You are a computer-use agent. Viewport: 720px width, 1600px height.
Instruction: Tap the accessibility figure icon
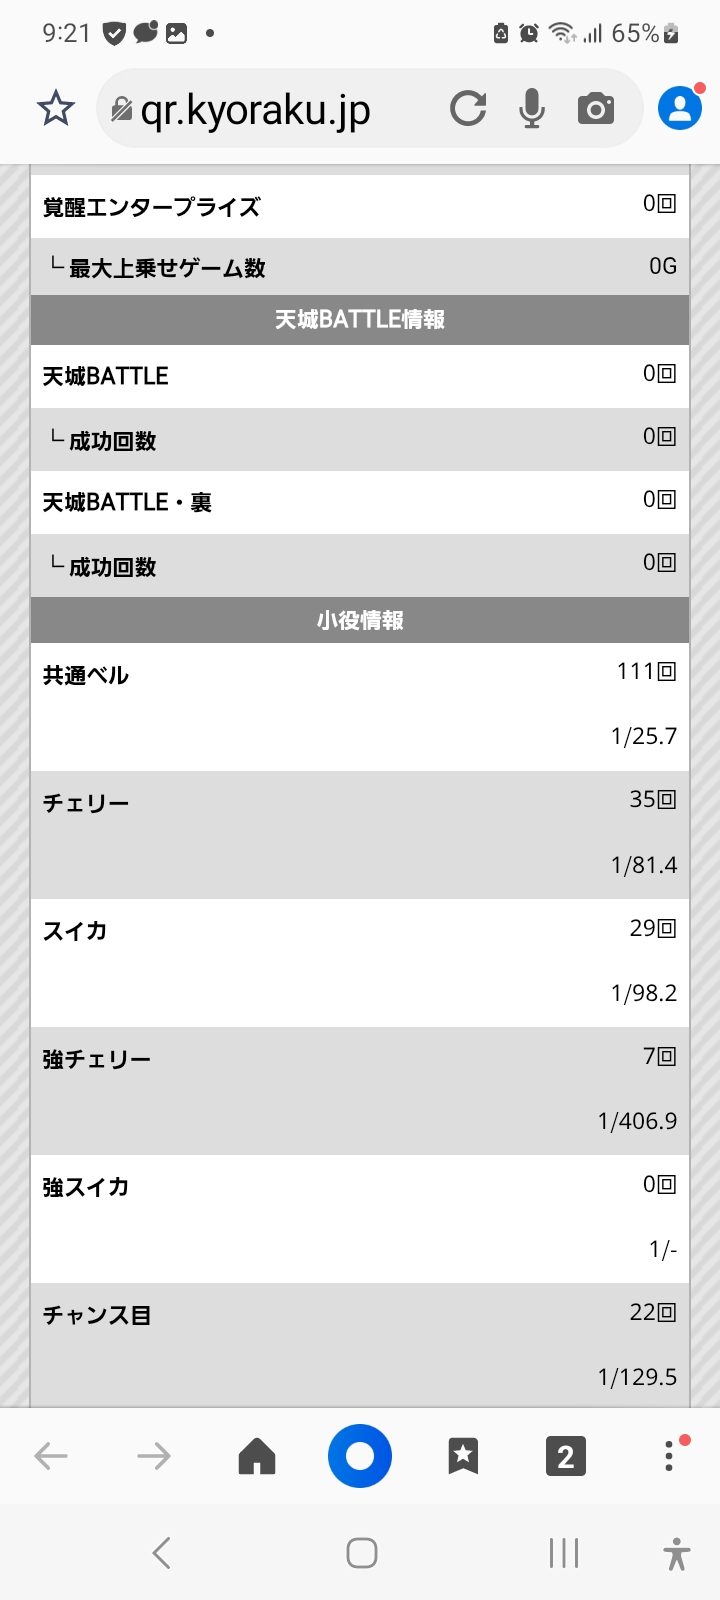(677, 1553)
